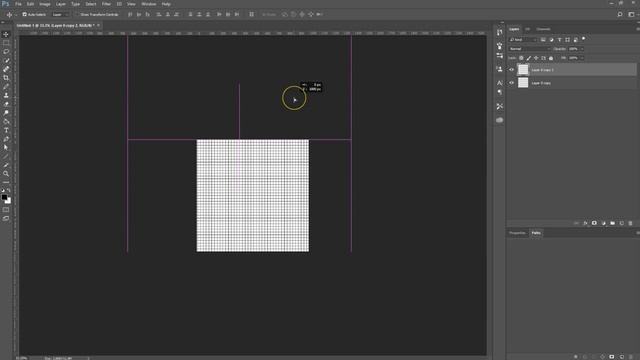Open the Filter menu
Image resolution: width=640 pixels, height=360 pixels.
tap(106, 4)
